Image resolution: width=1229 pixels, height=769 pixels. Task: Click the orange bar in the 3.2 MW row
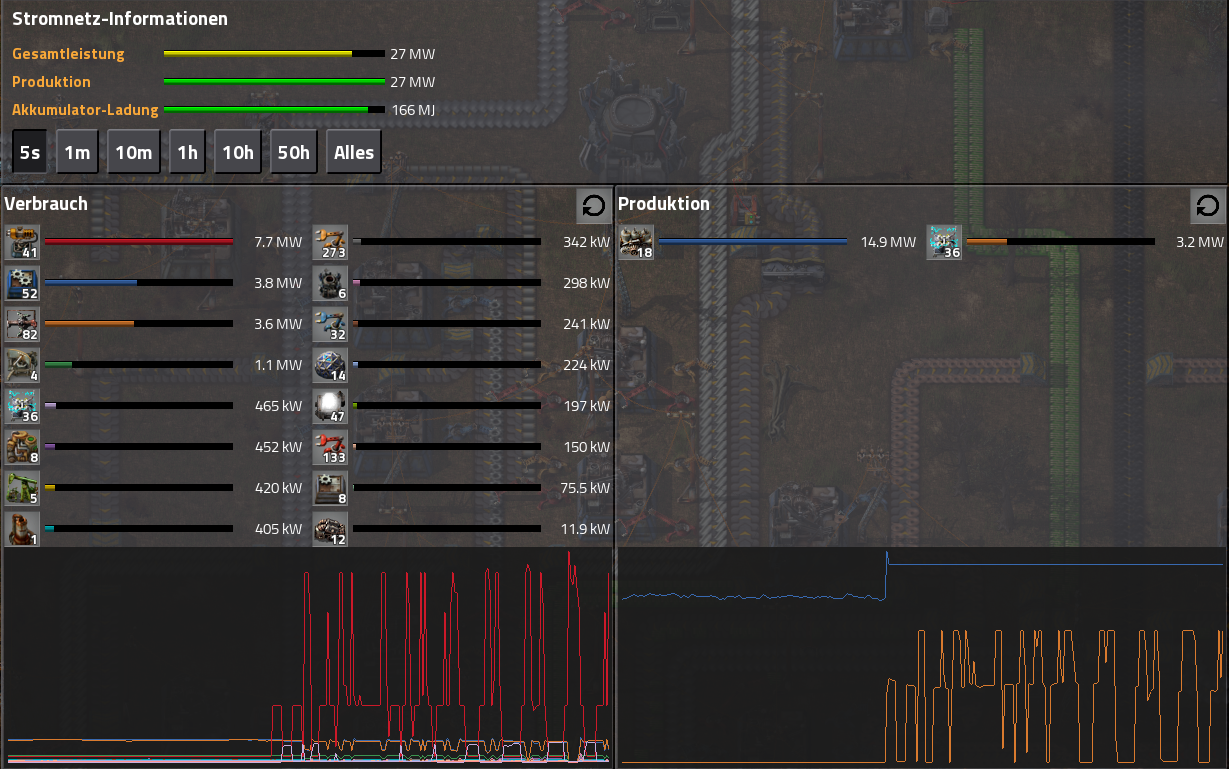[x=1060, y=242]
